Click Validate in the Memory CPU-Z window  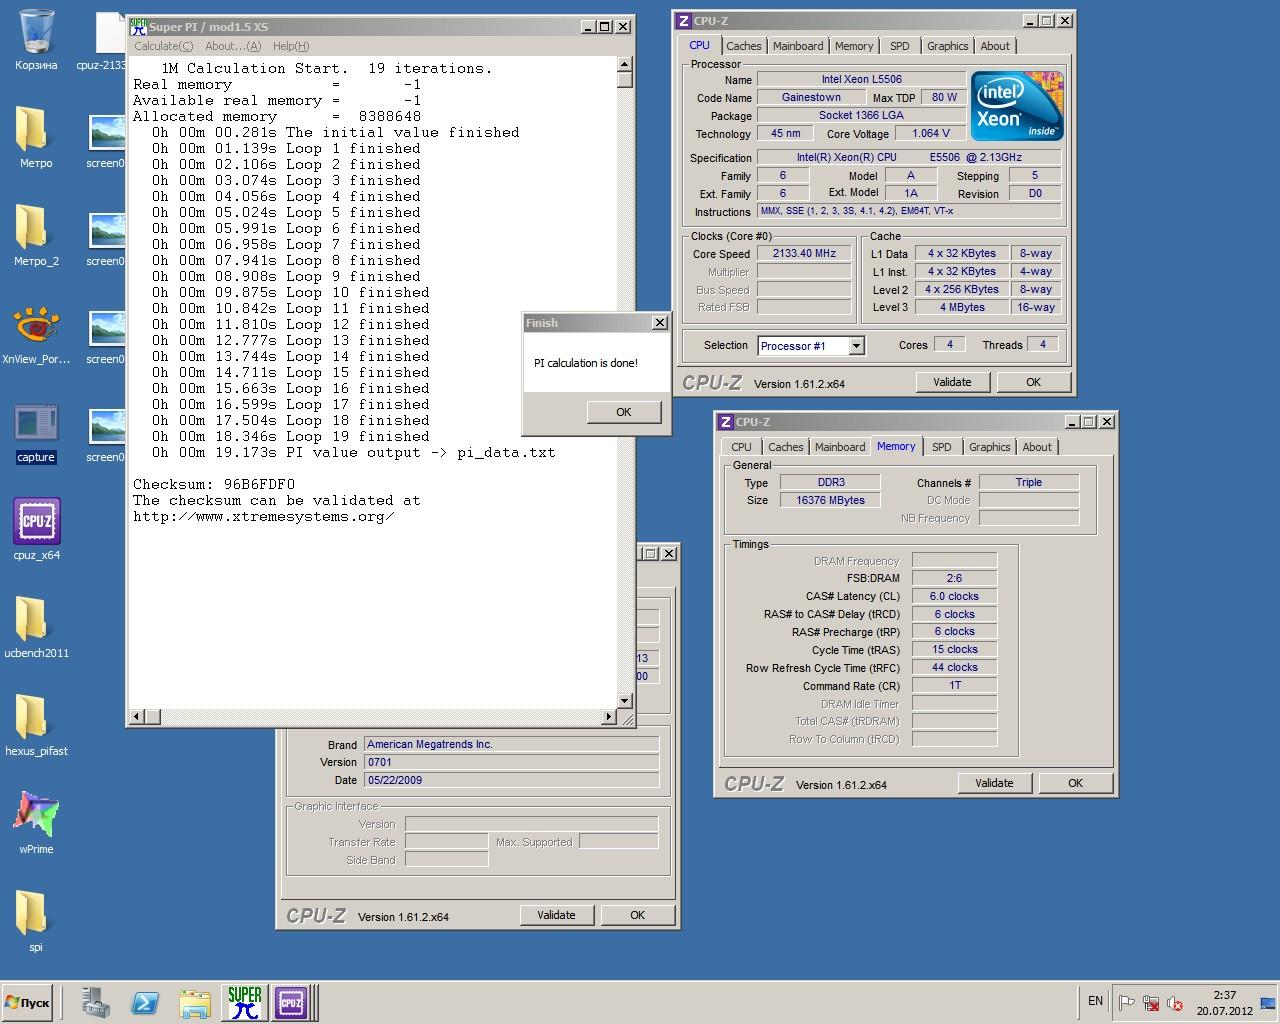click(x=994, y=783)
